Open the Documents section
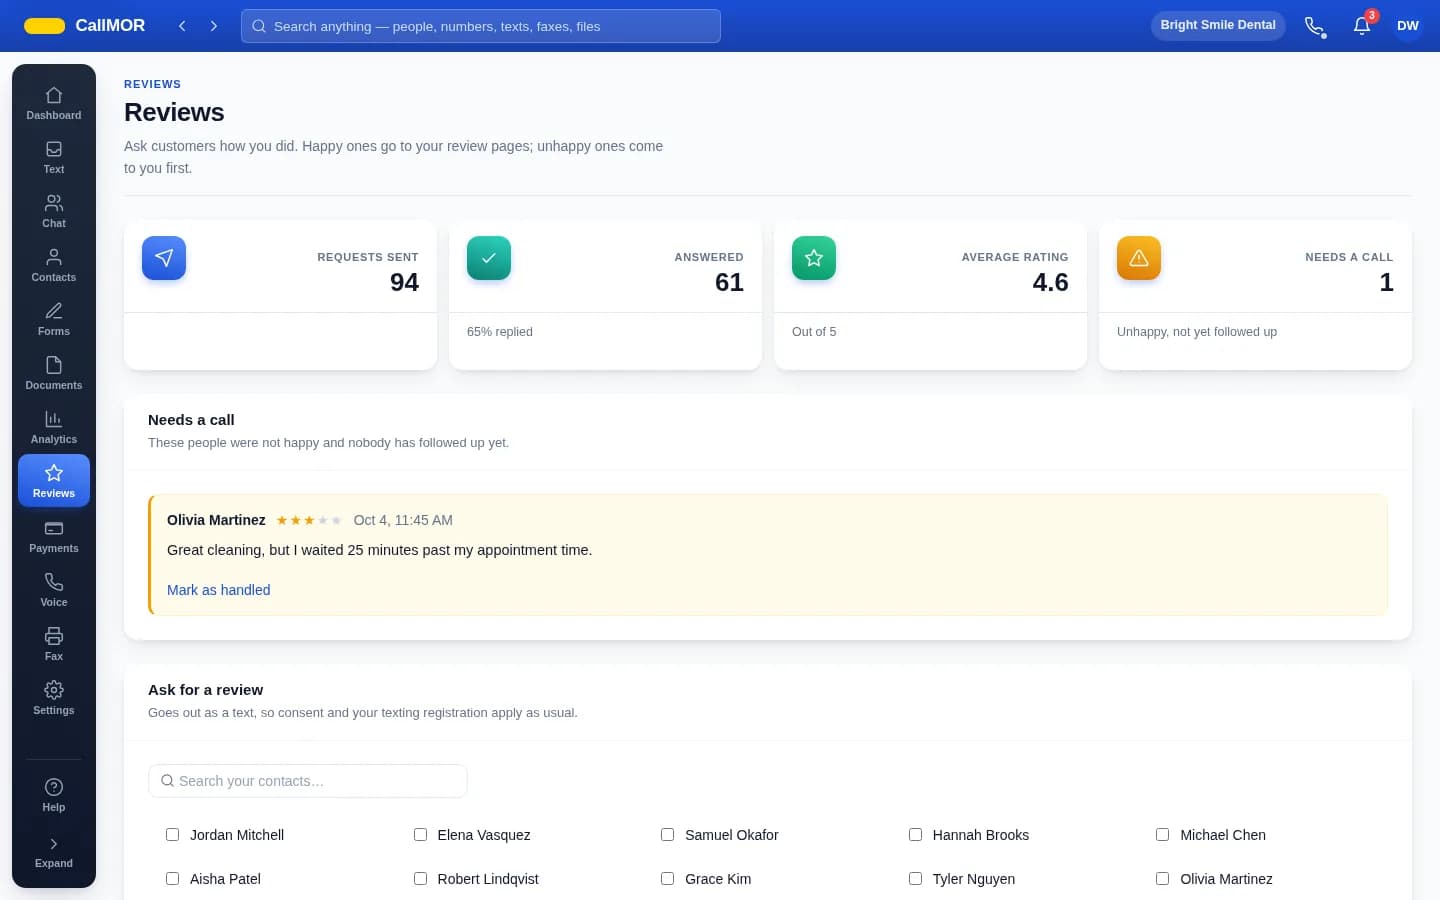The height and width of the screenshot is (900, 1440). pyautogui.click(x=54, y=373)
